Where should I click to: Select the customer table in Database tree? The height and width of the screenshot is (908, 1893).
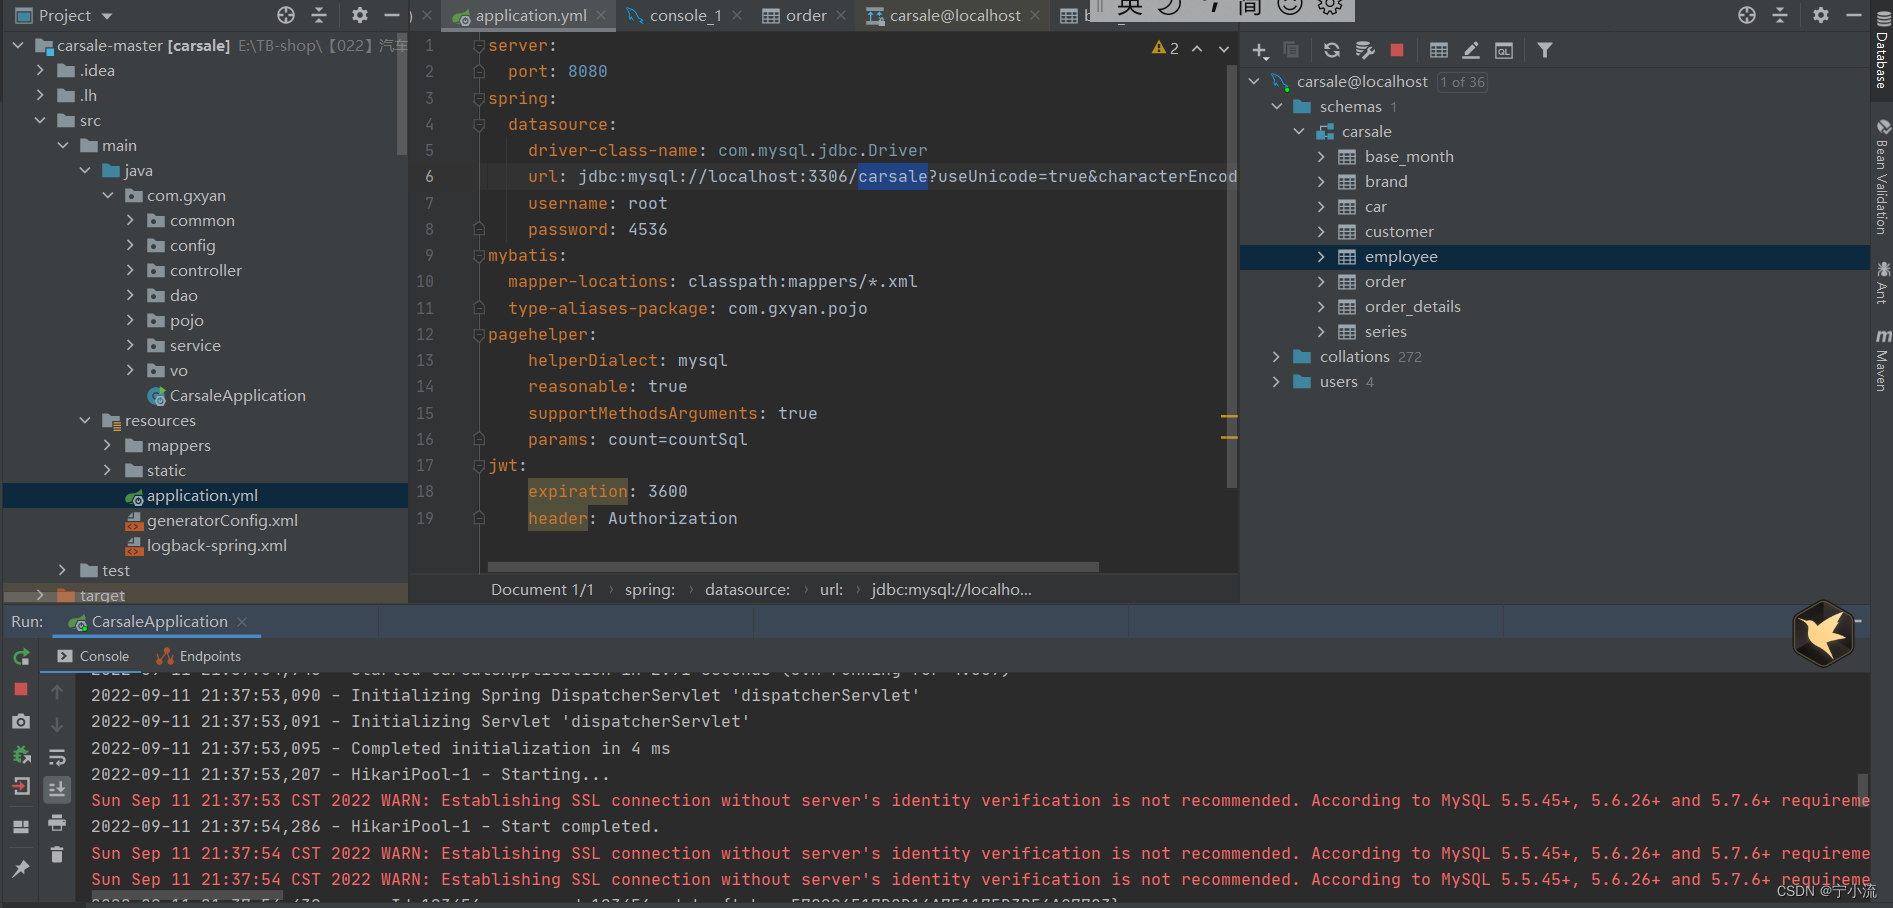1399,231
